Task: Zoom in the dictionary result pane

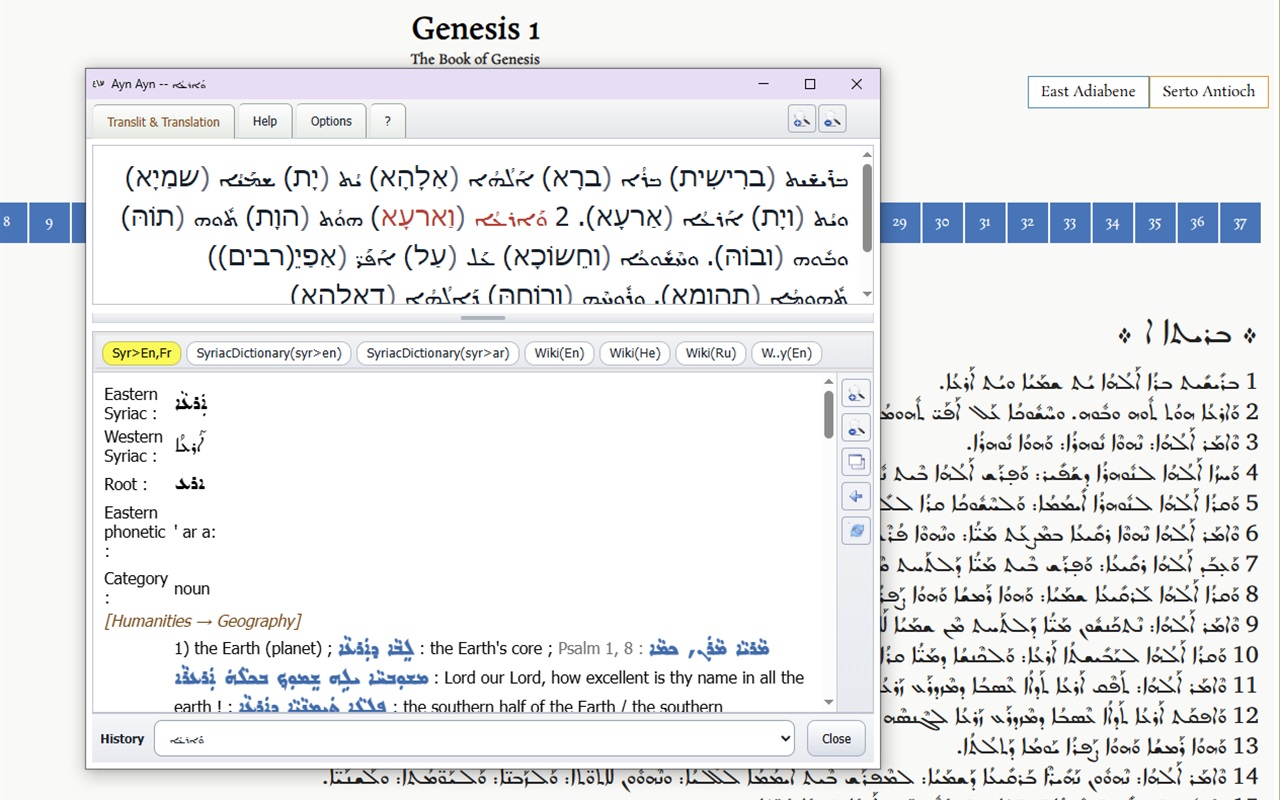Action: (x=856, y=394)
